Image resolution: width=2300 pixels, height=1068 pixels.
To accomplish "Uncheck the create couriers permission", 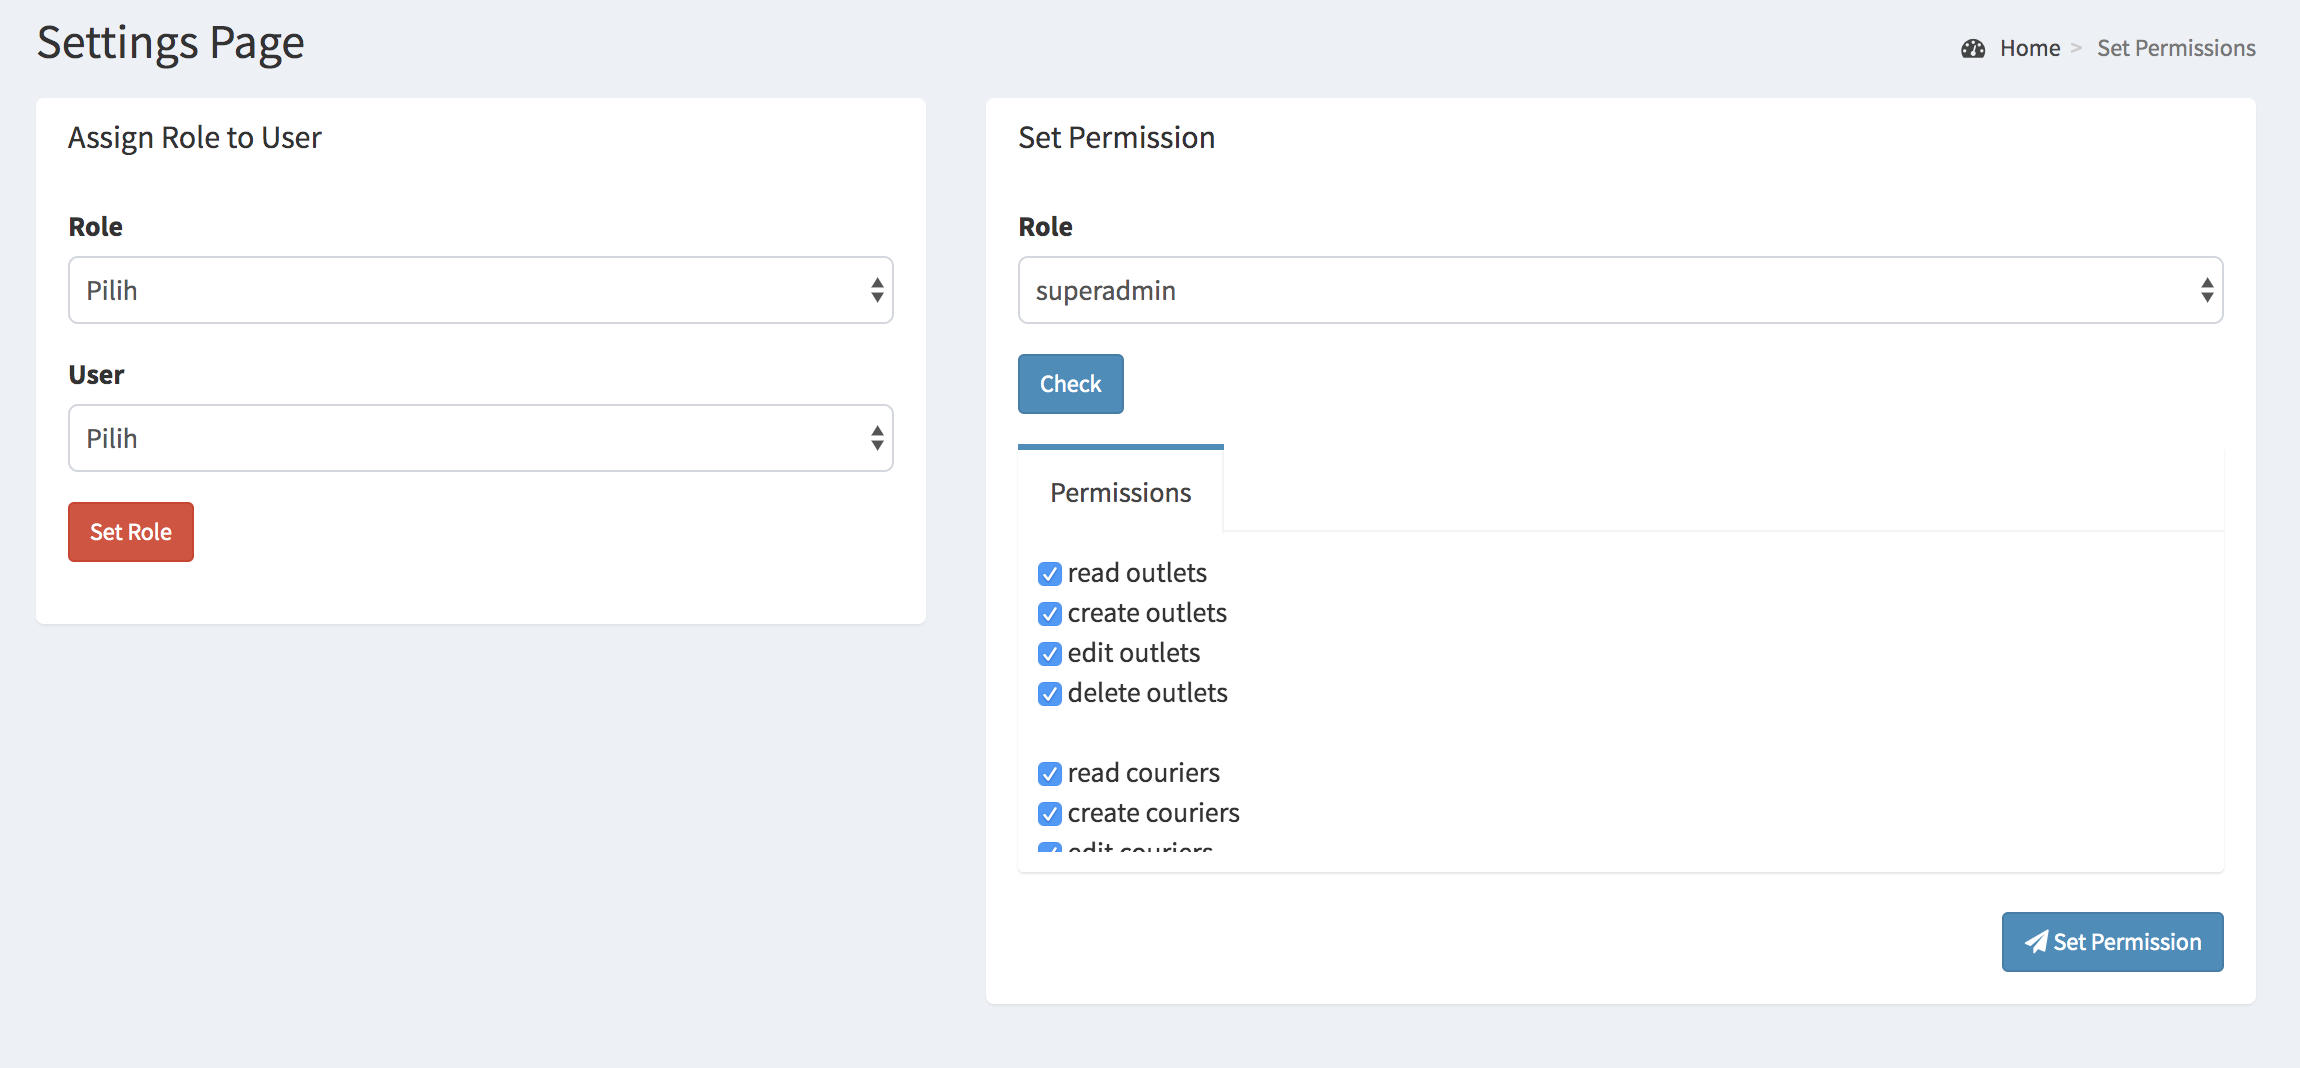I will click(x=1048, y=814).
